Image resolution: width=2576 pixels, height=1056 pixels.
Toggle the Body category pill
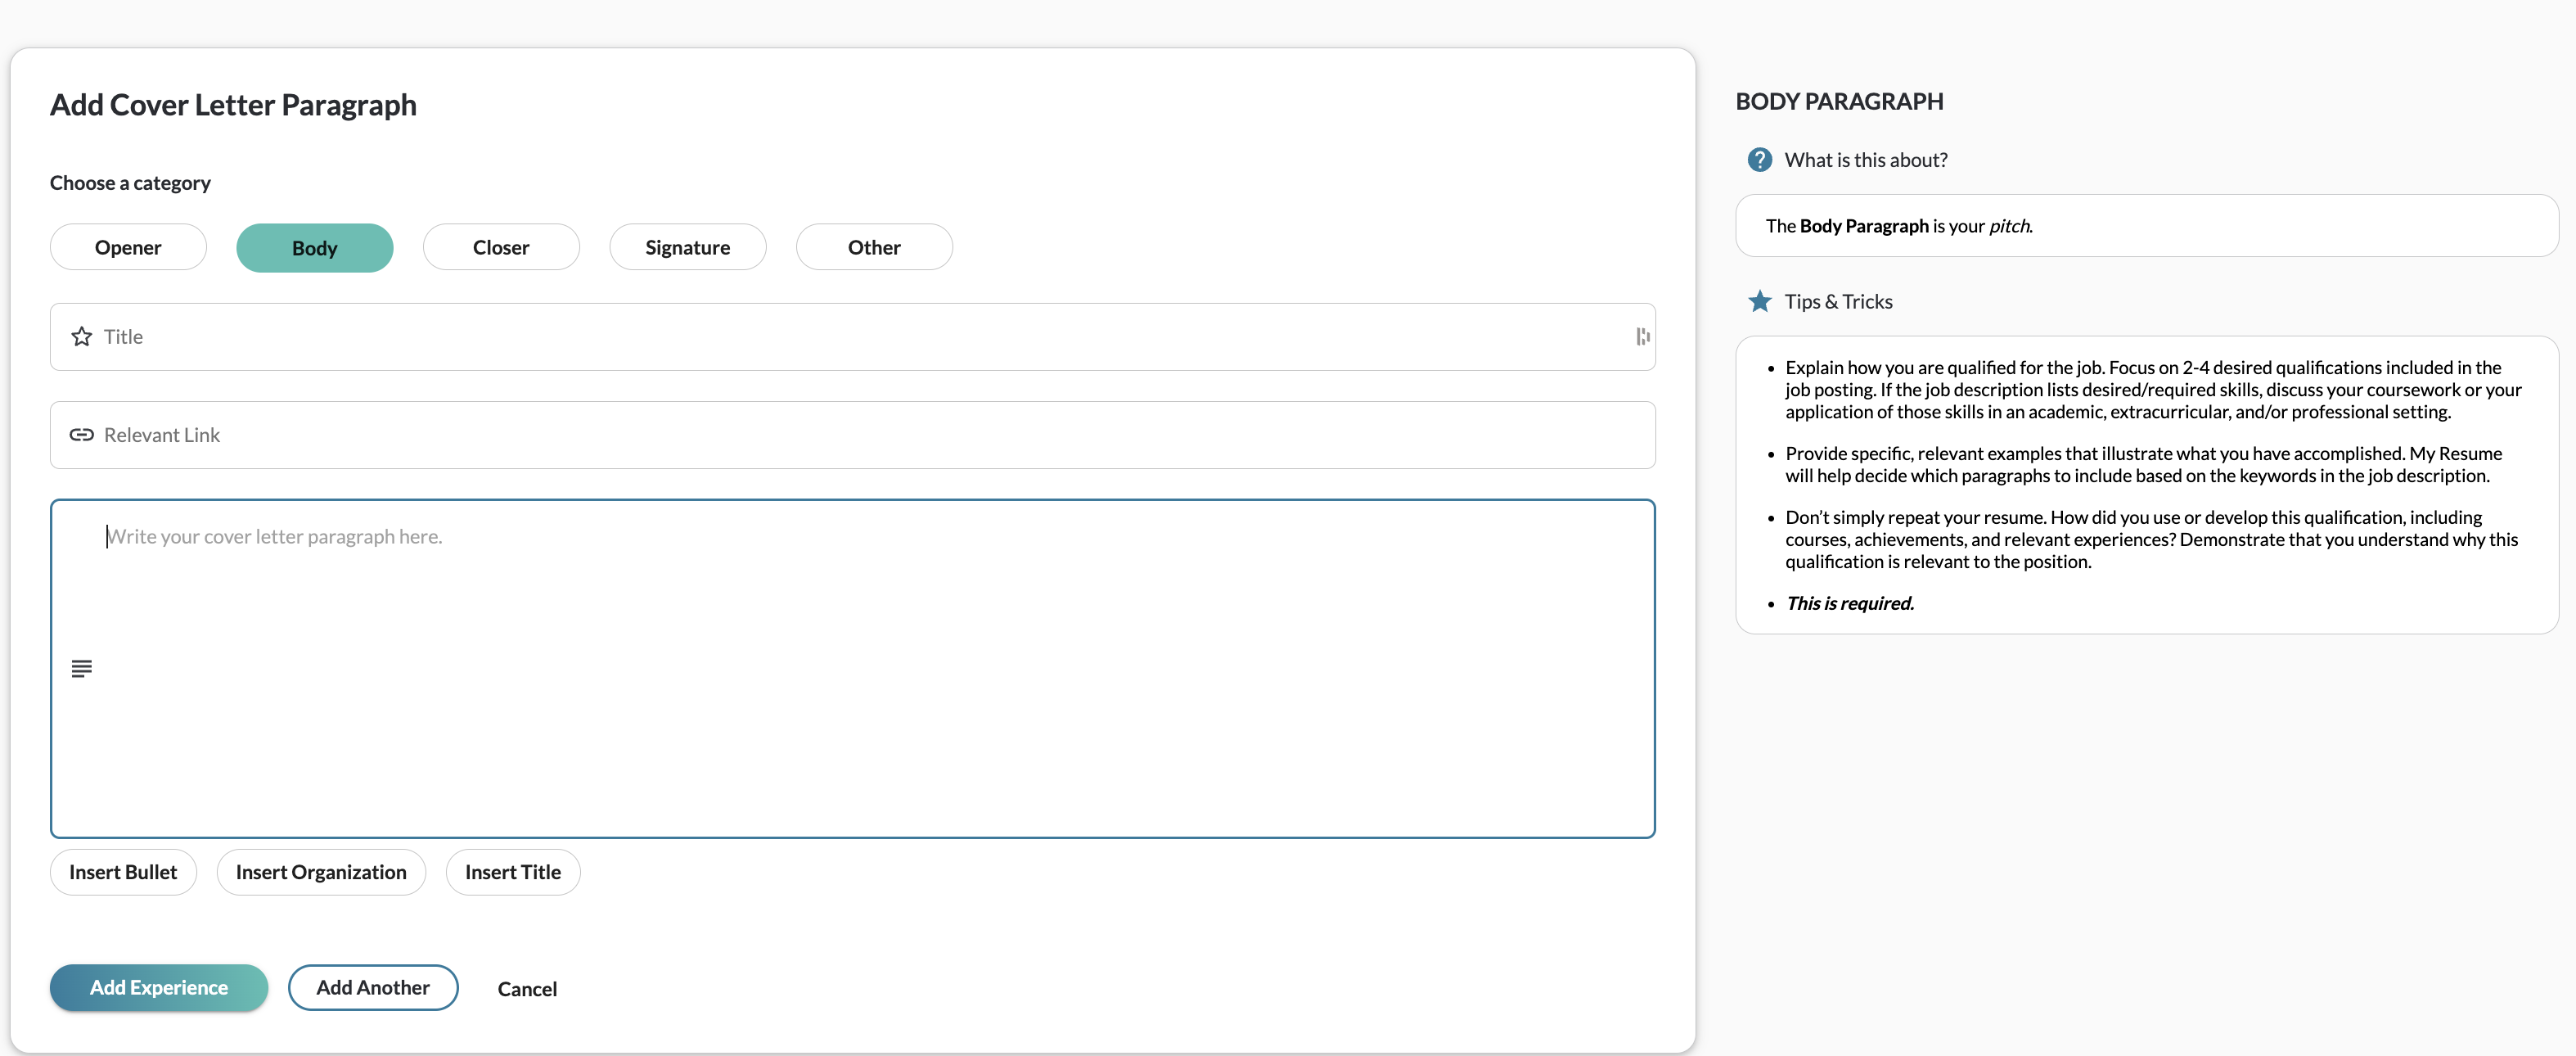pyautogui.click(x=314, y=248)
